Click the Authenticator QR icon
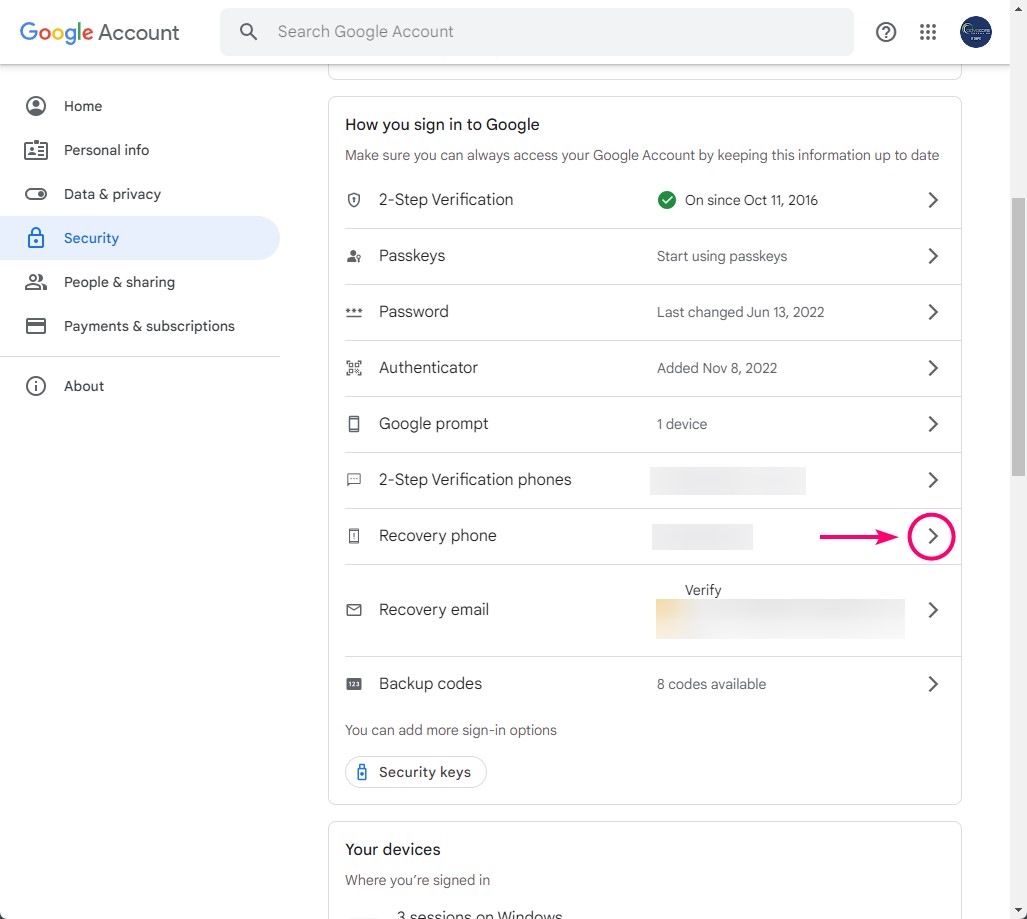This screenshot has height=919, width=1027. pos(354,368)
